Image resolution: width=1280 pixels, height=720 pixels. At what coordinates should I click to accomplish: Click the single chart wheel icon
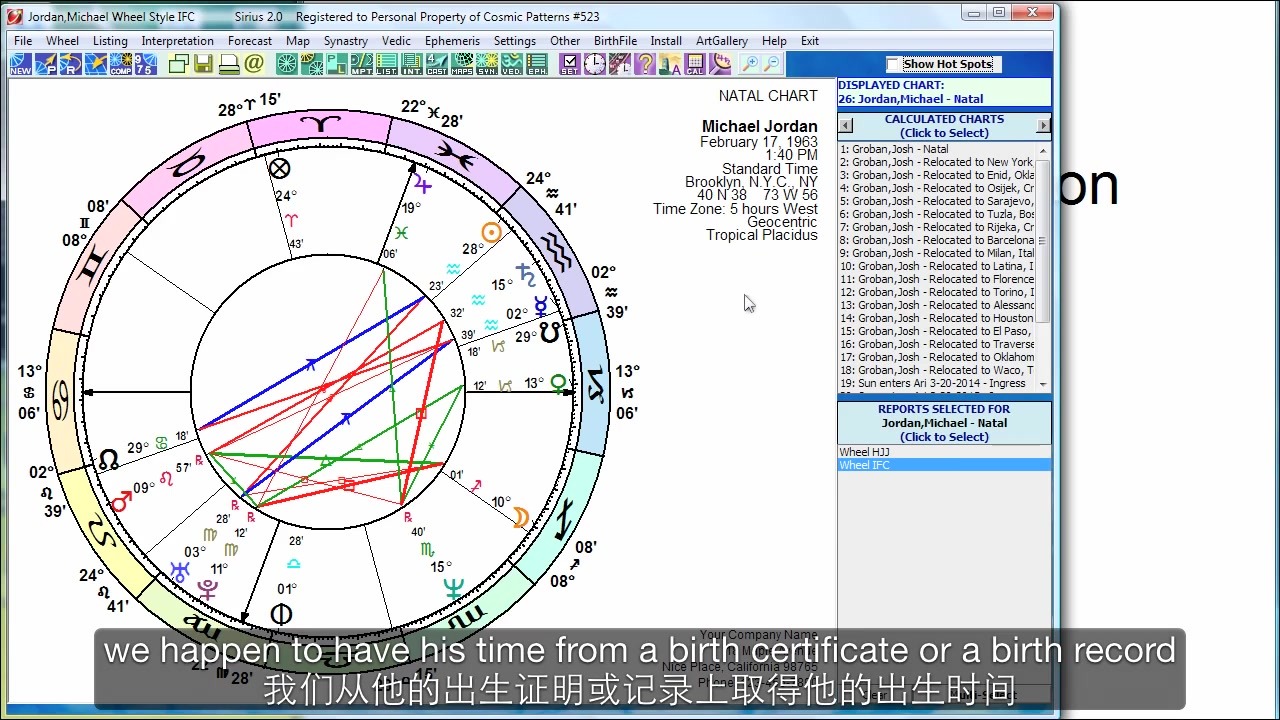[x=287, y=64]
